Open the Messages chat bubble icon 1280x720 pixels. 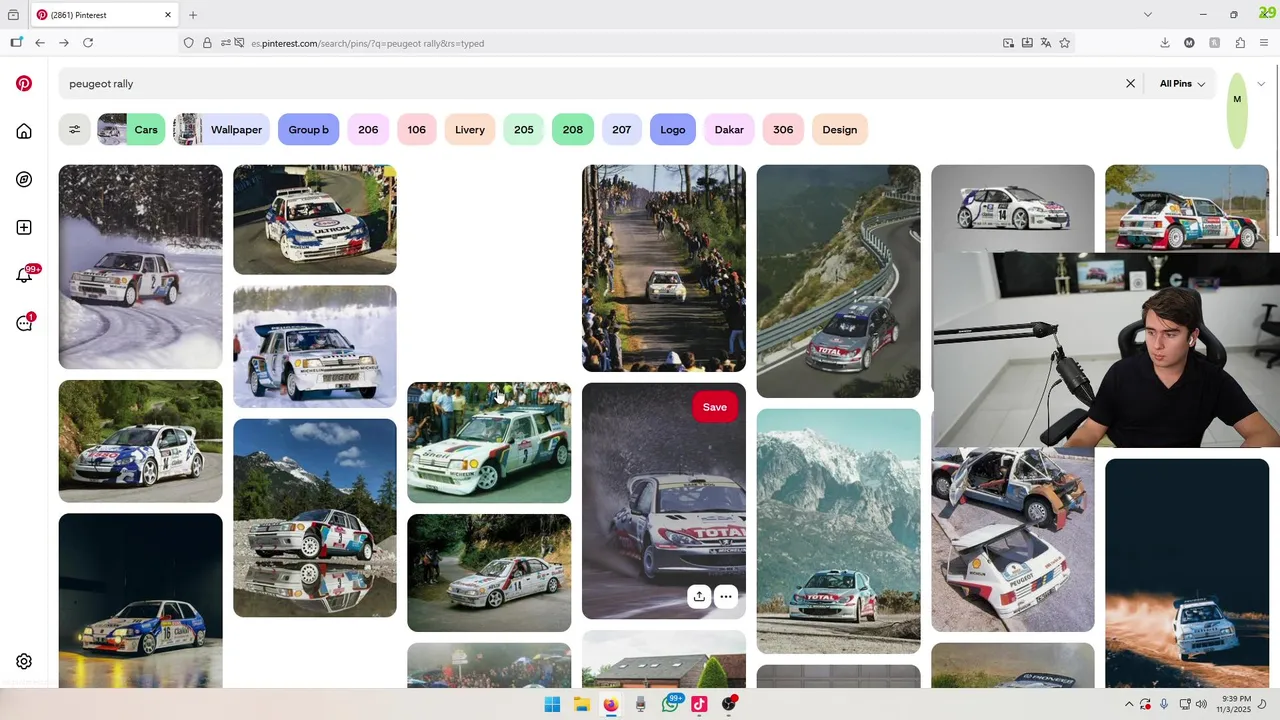coord(24,323)
